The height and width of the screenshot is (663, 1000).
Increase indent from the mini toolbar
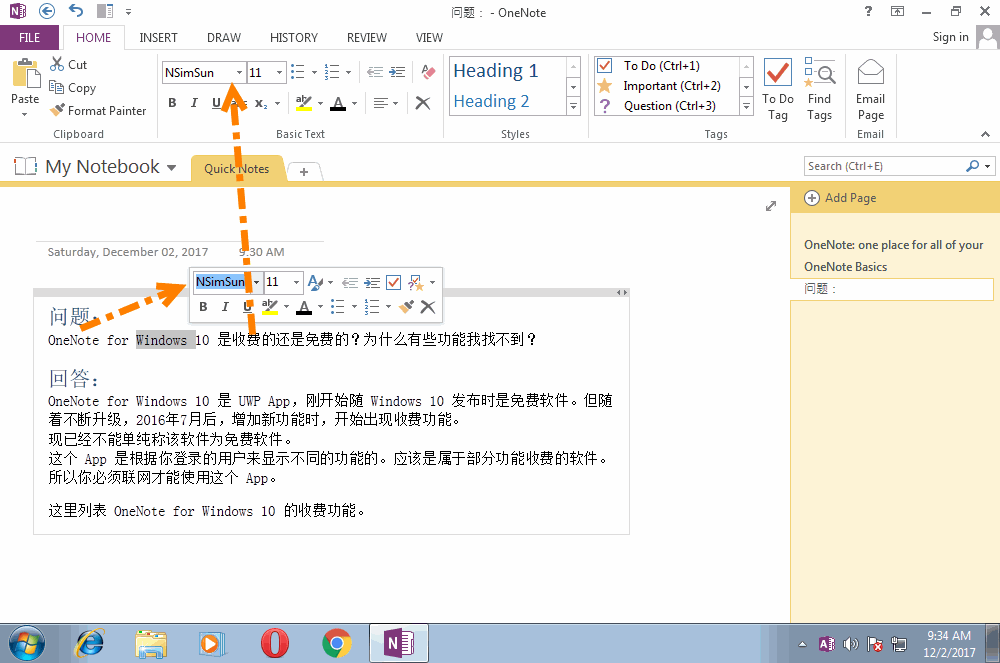pos(372,282)
